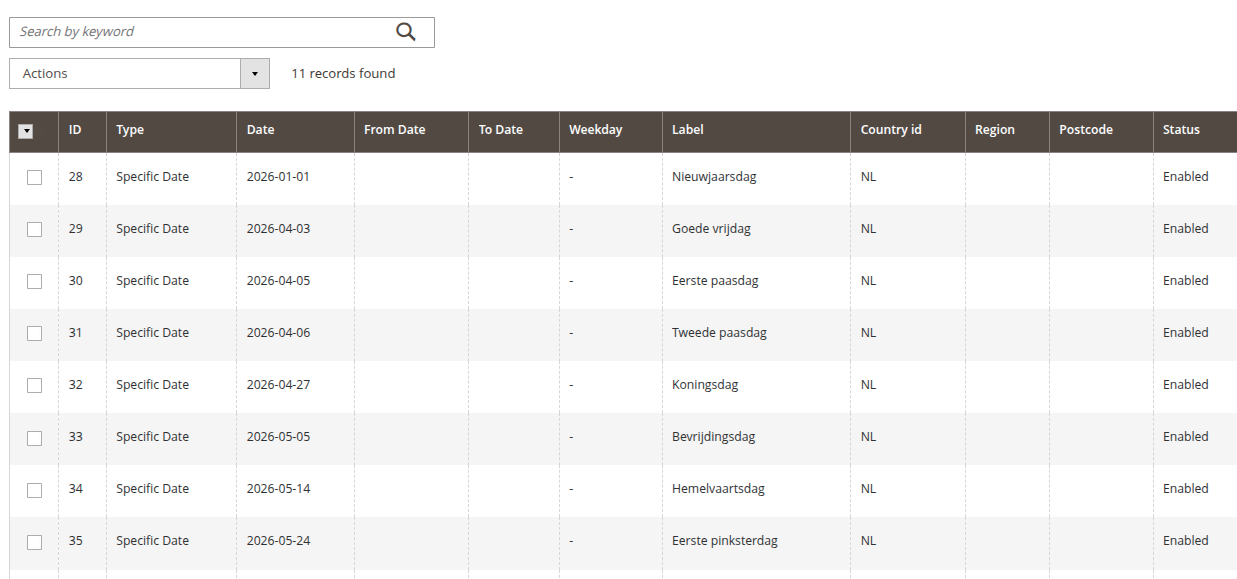Tick the checkbox for row ID 30

34,281
